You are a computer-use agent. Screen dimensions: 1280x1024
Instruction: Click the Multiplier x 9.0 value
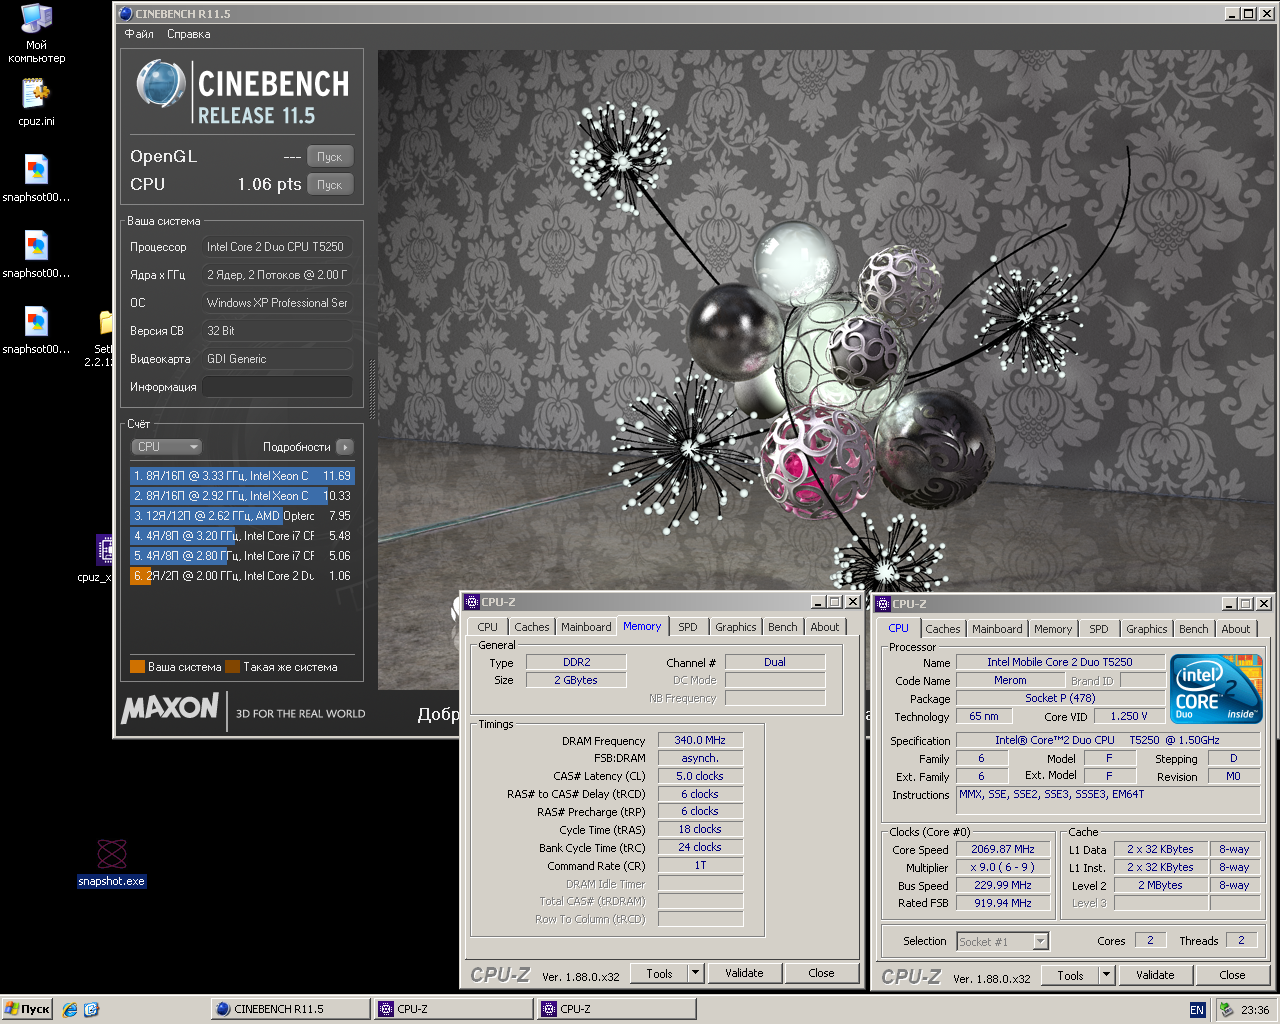coord(1002,867)
